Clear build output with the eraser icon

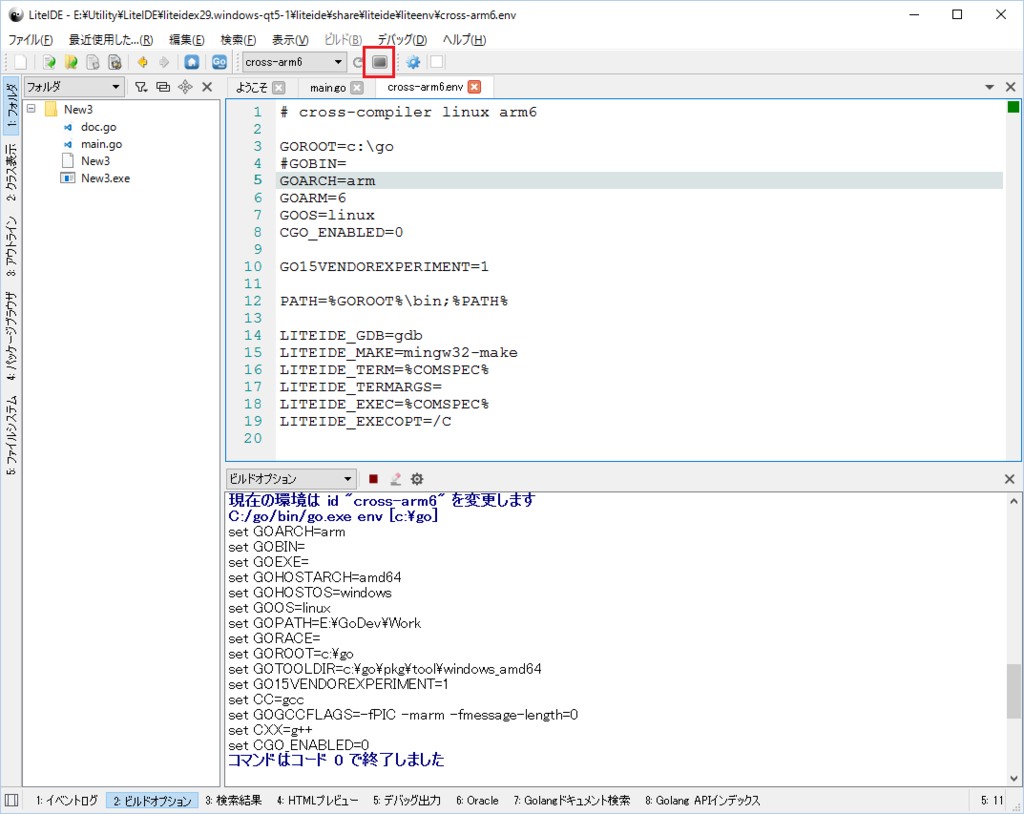pyautogui.click(x=395, y=479)
